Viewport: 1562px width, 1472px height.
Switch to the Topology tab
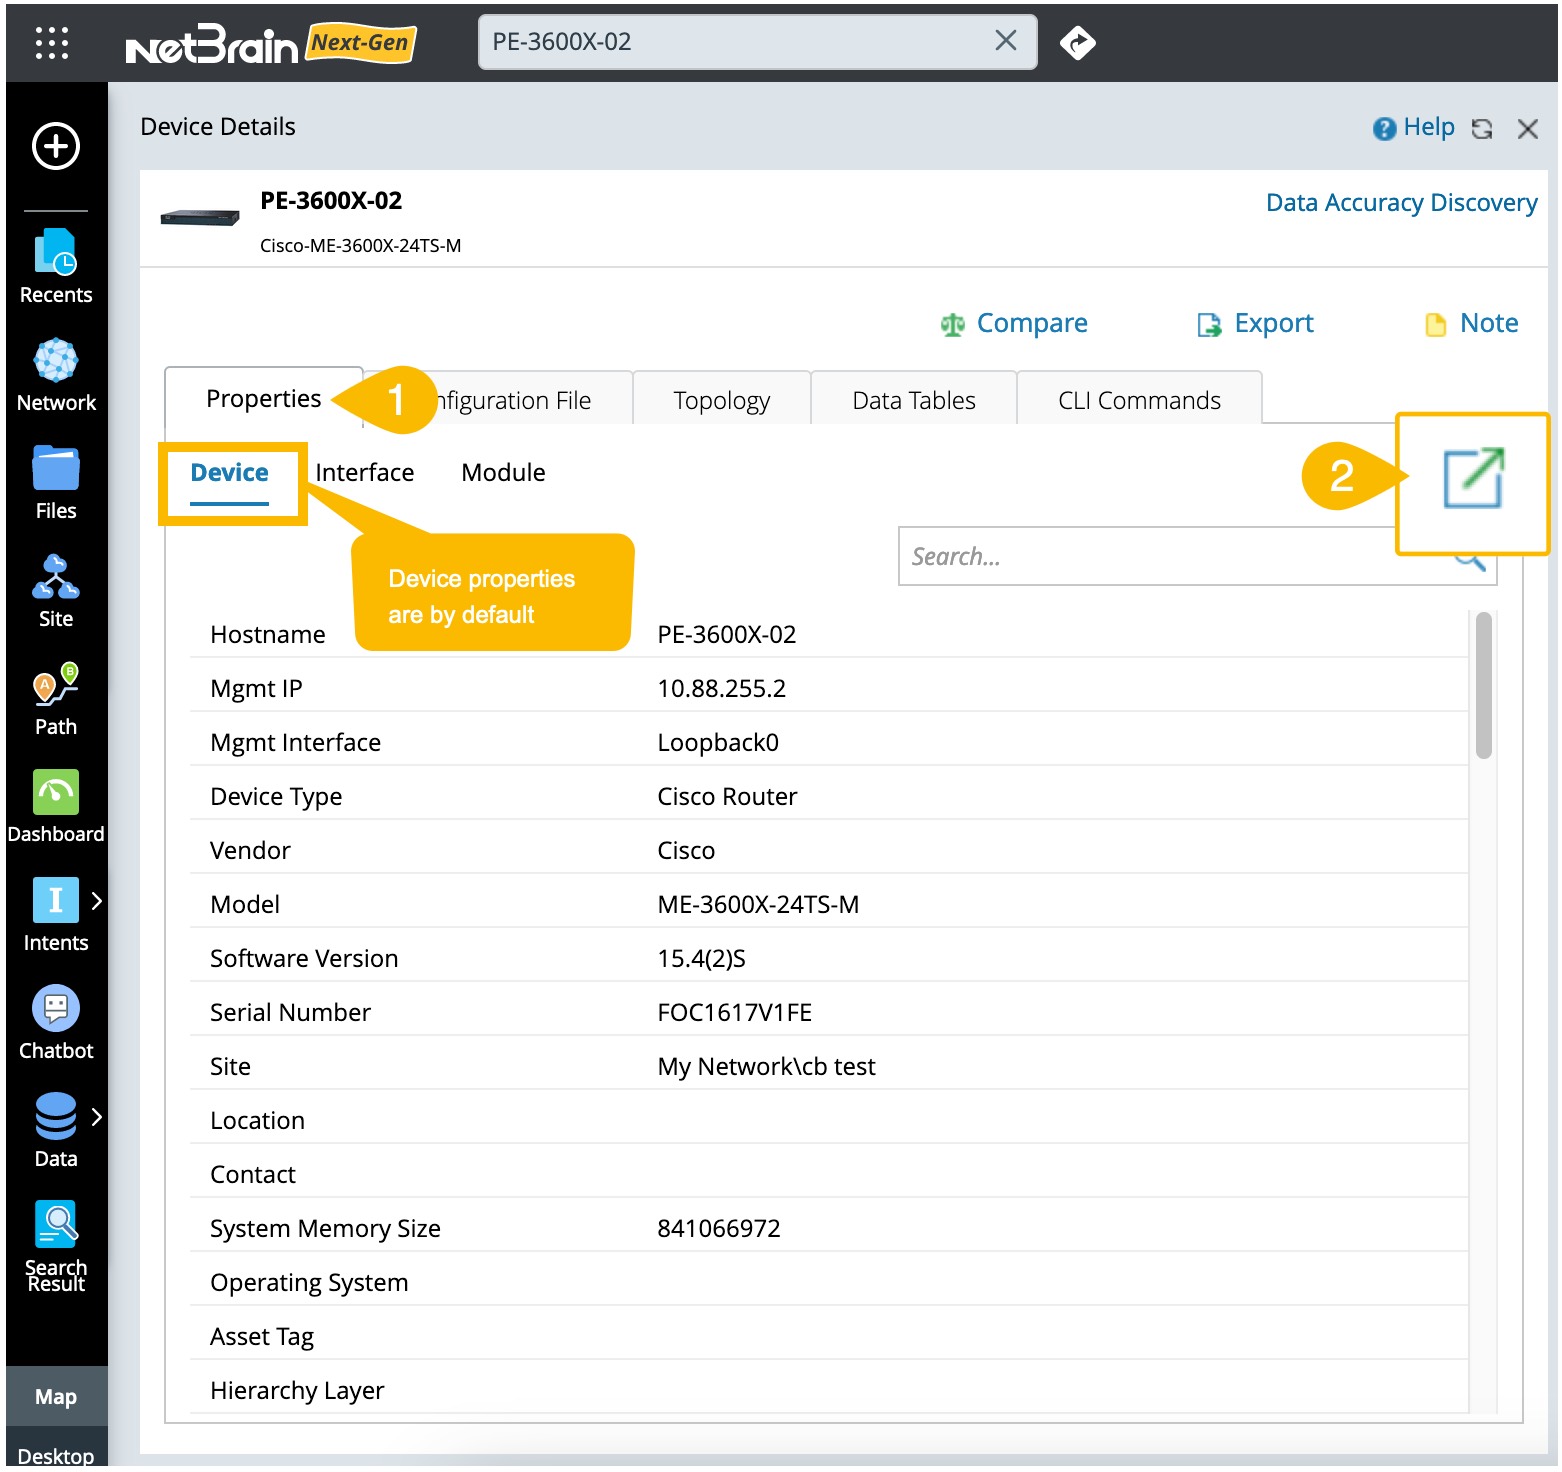pos(721,401)
